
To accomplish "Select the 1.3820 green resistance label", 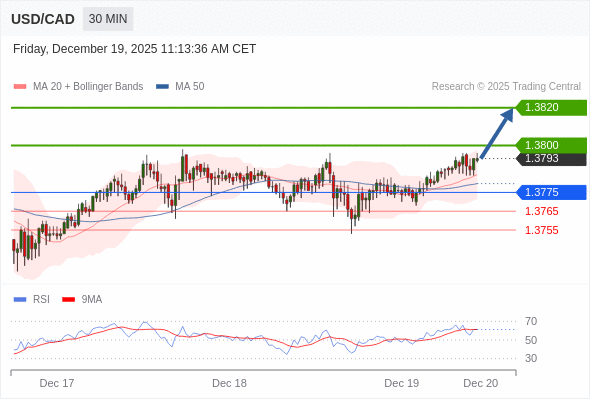I will point(551,108).
